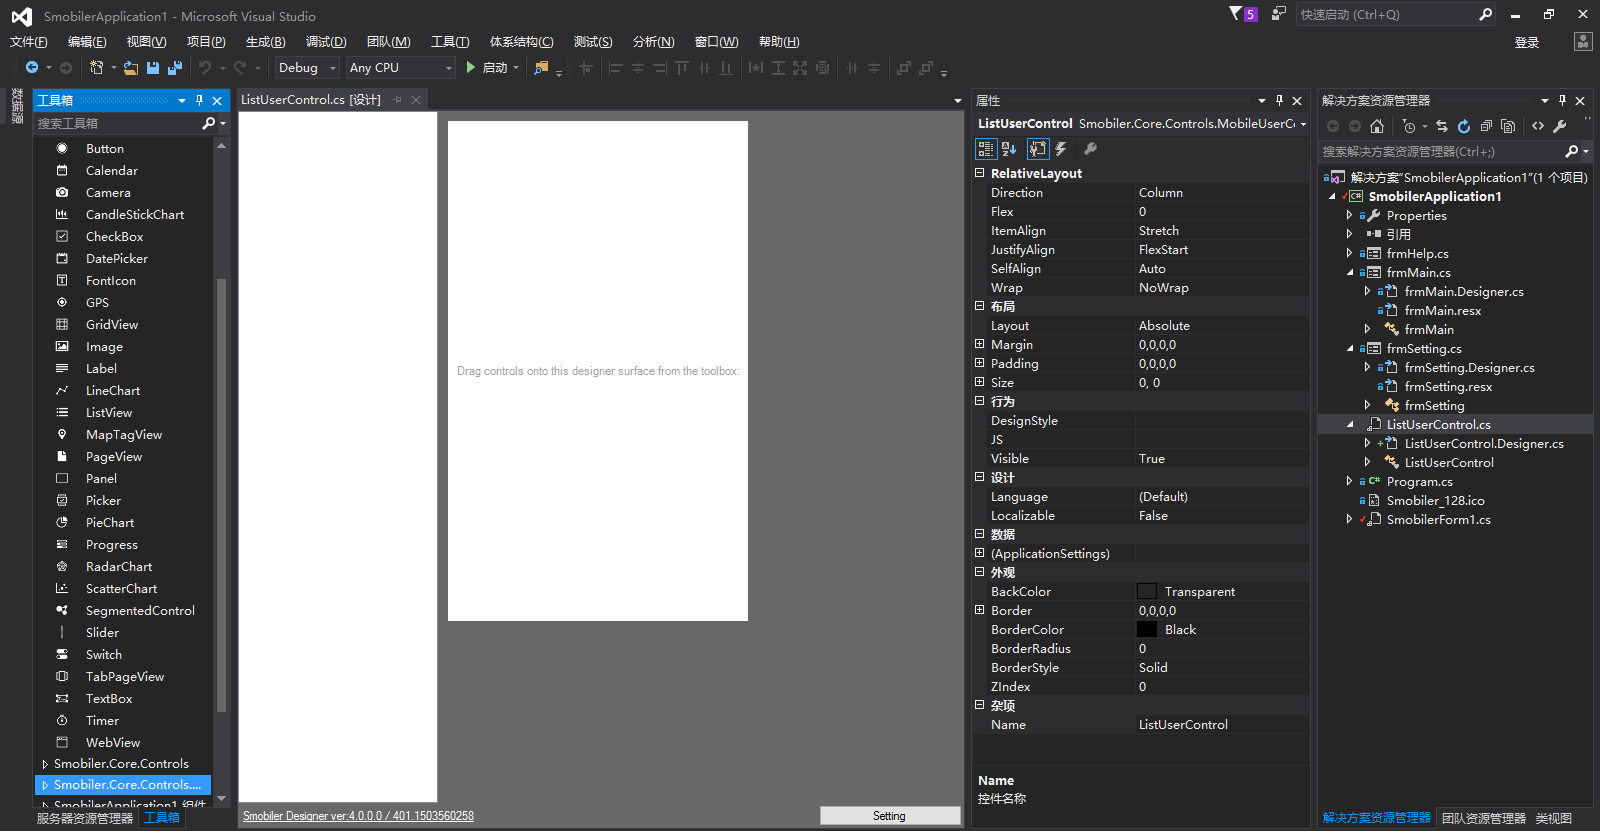Toggle the Properties view button in Properties panel
This screenshot has height=831, width=1600.
[x=1038, y=149]
